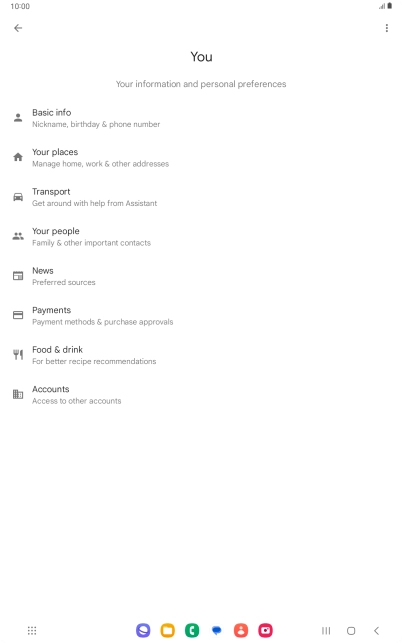This screenshot has width=402, height=643.
Task: Click the Transport car icon
Action: coord(18,197)
